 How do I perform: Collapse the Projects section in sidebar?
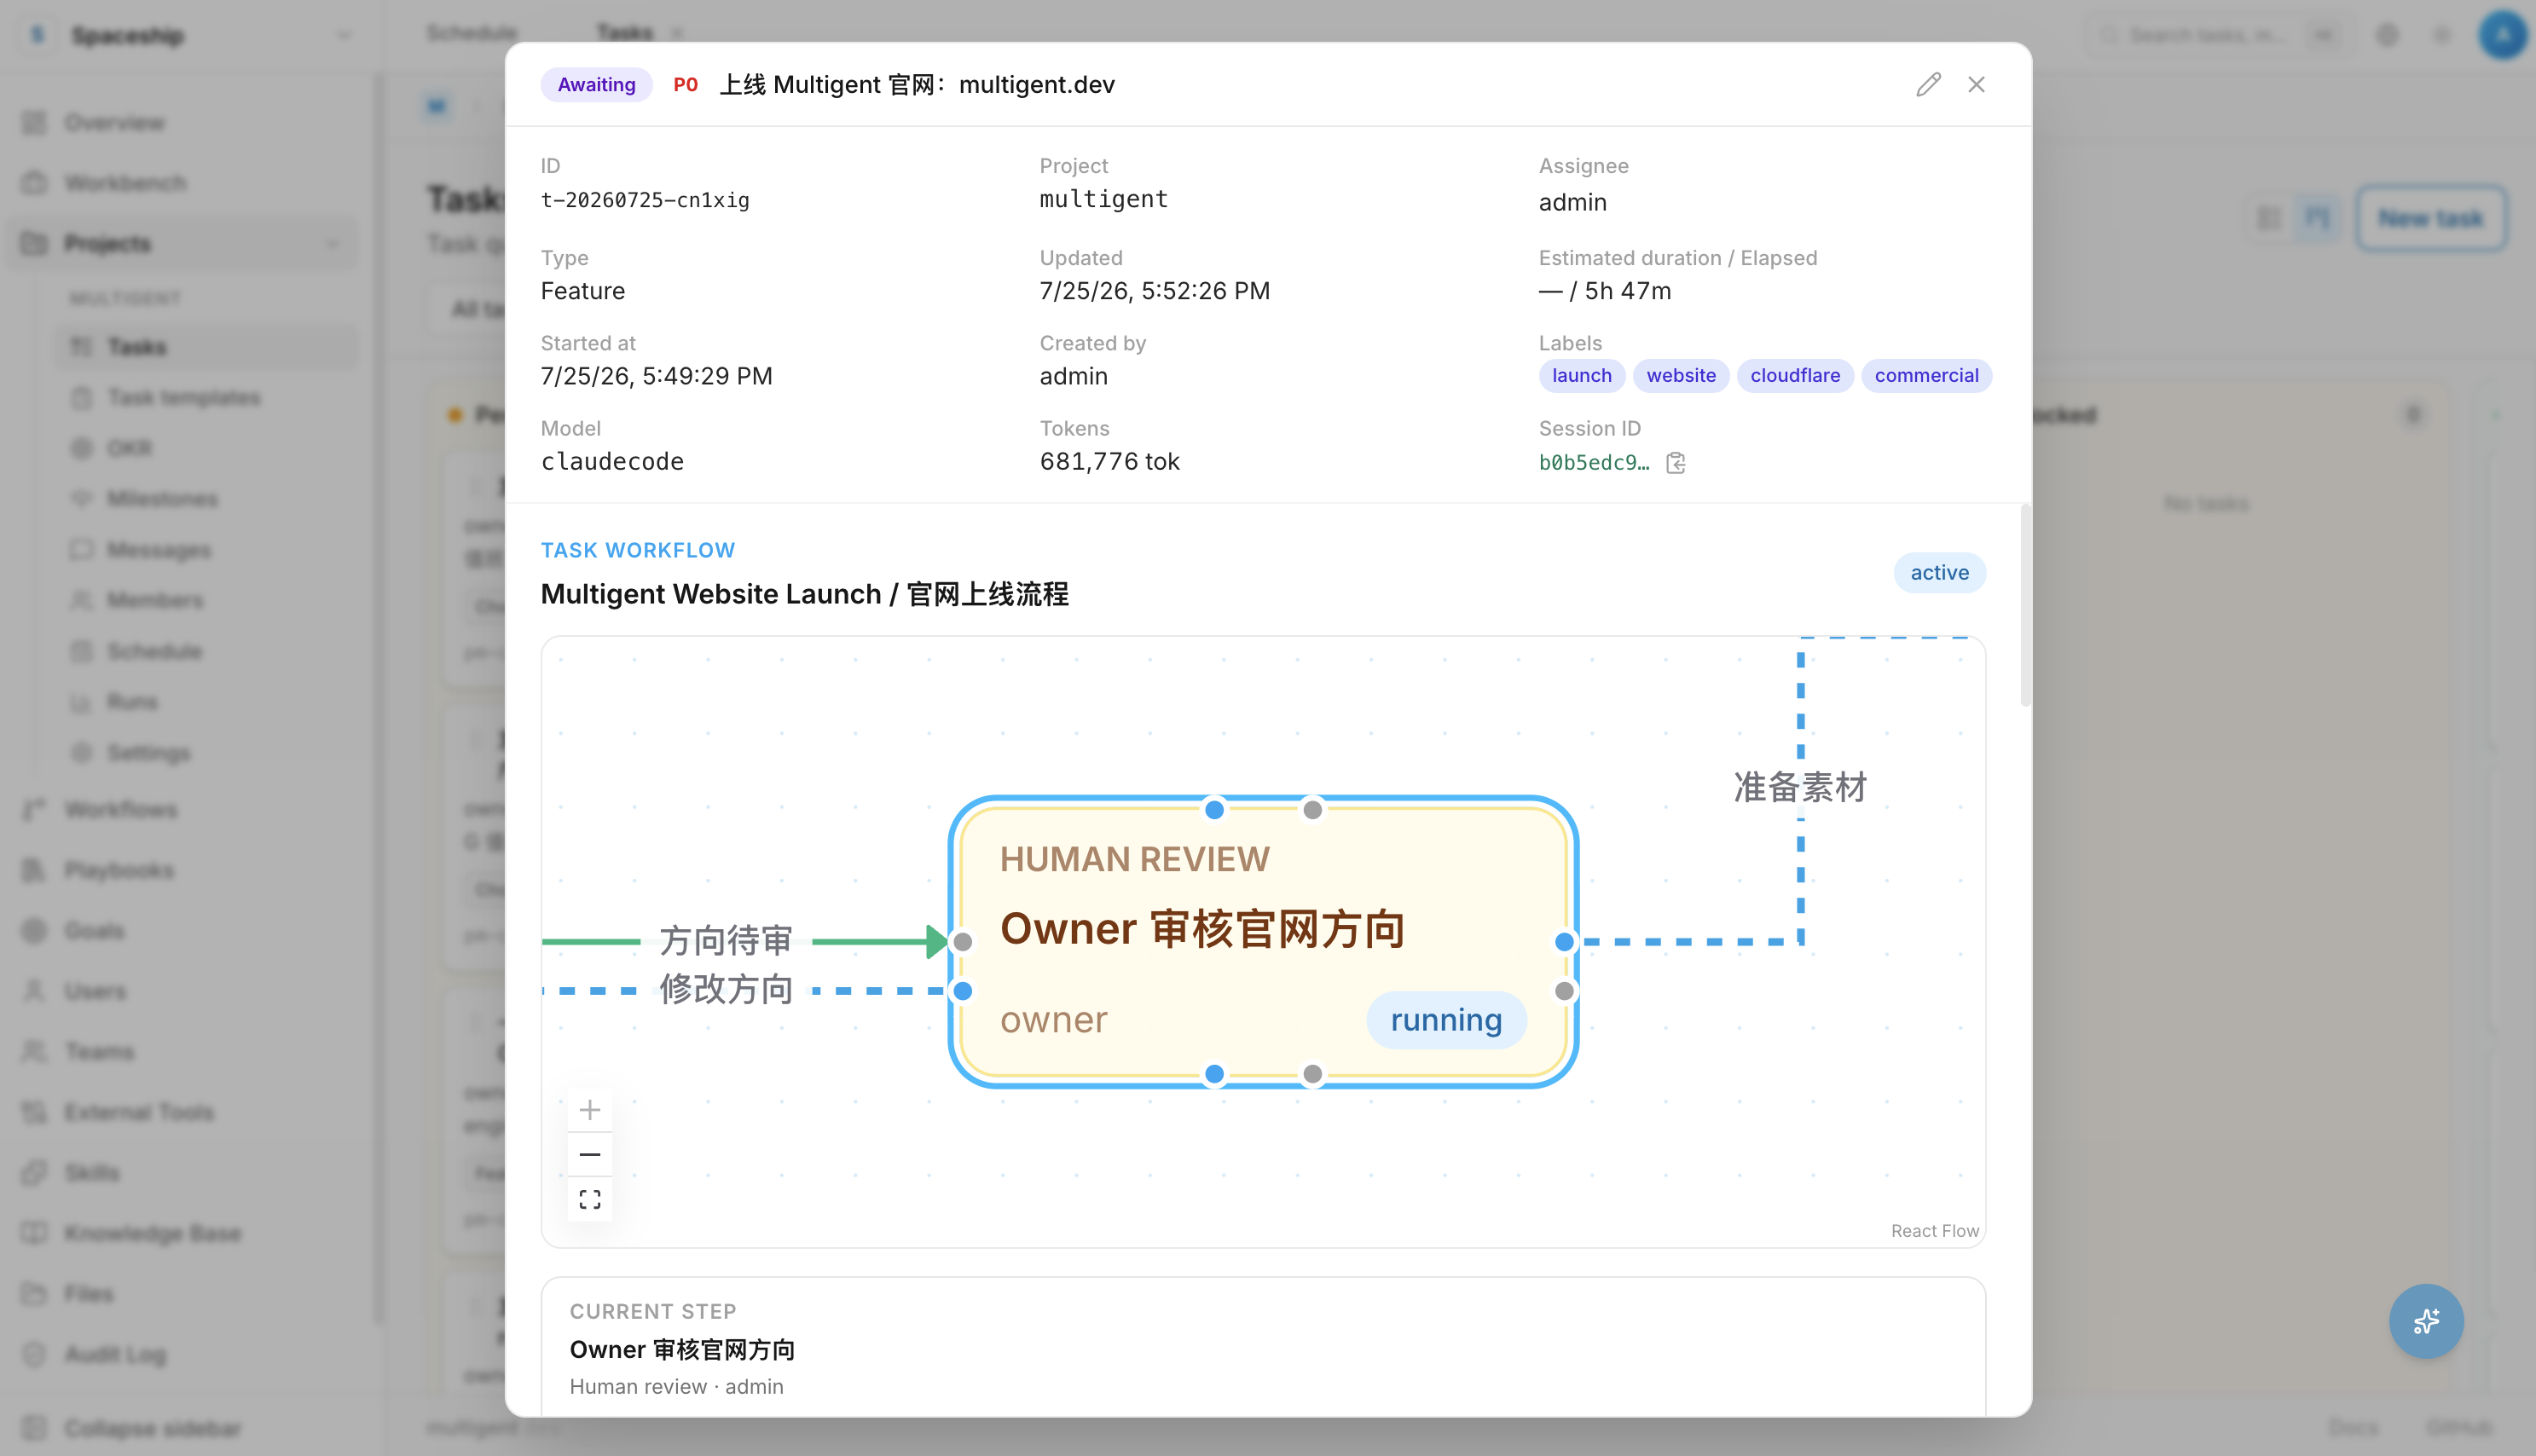tap(332, 244)
